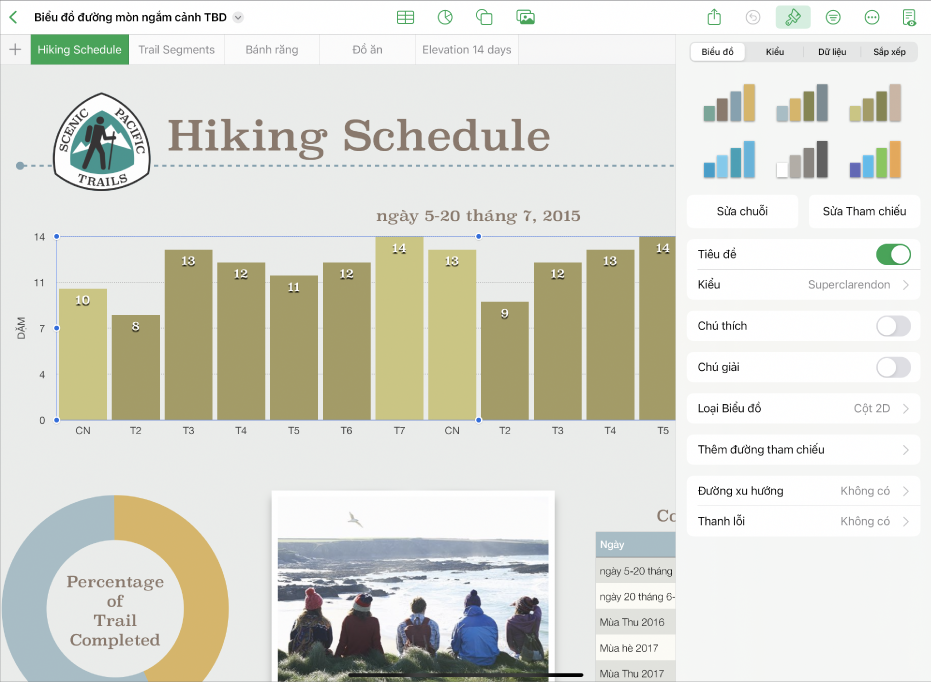Select the Ngày table header cell
This screenshot has height=684, width=931.
click(x=635, y=544)
